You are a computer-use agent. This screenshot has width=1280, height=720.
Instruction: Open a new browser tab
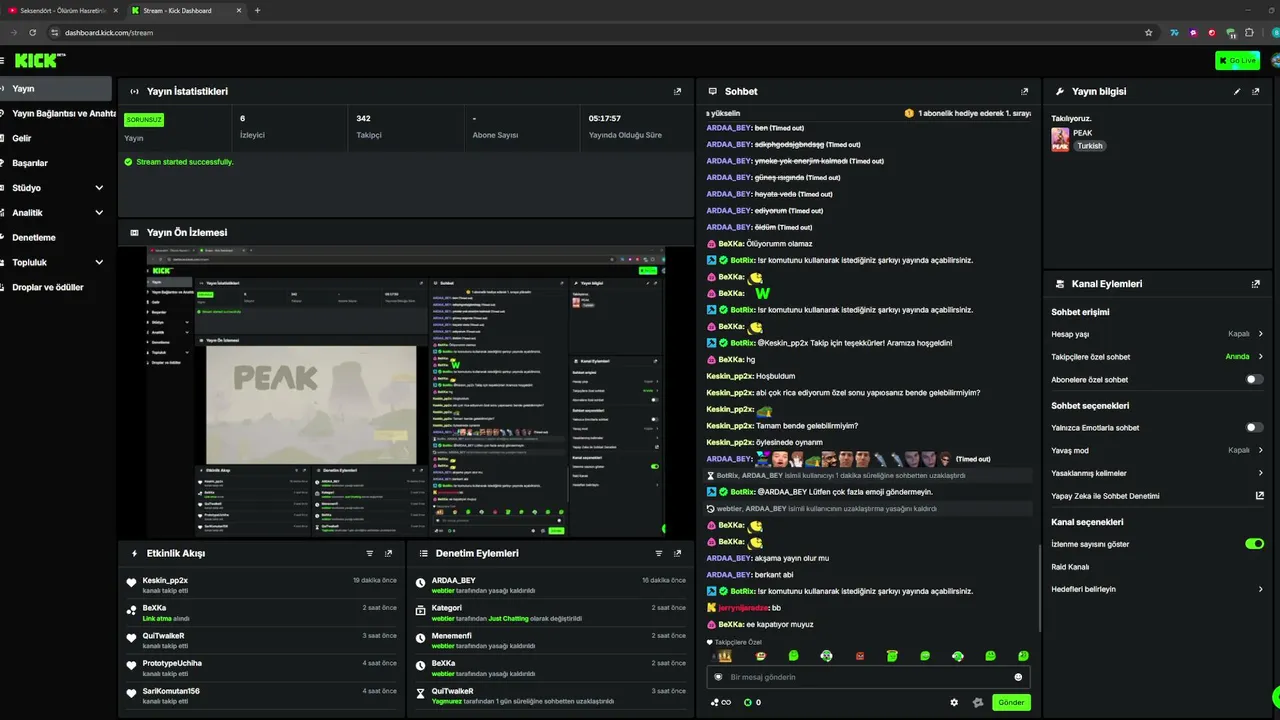[x=257, y=10]
